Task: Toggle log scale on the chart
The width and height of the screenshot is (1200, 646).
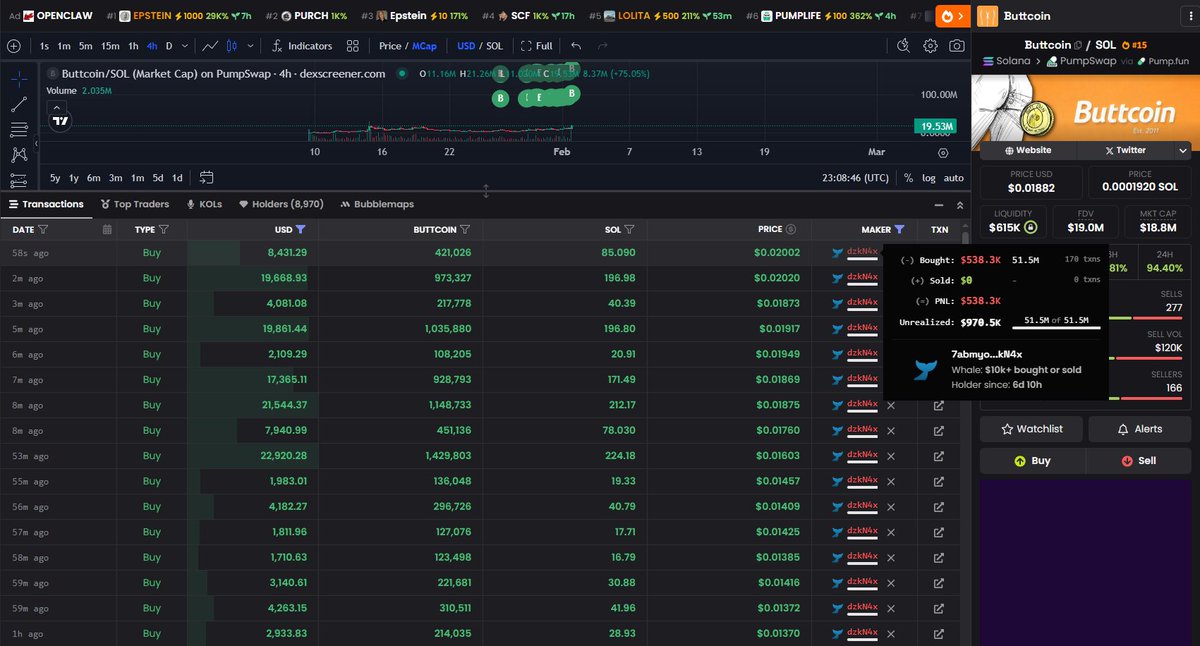Action: [929, 178]
